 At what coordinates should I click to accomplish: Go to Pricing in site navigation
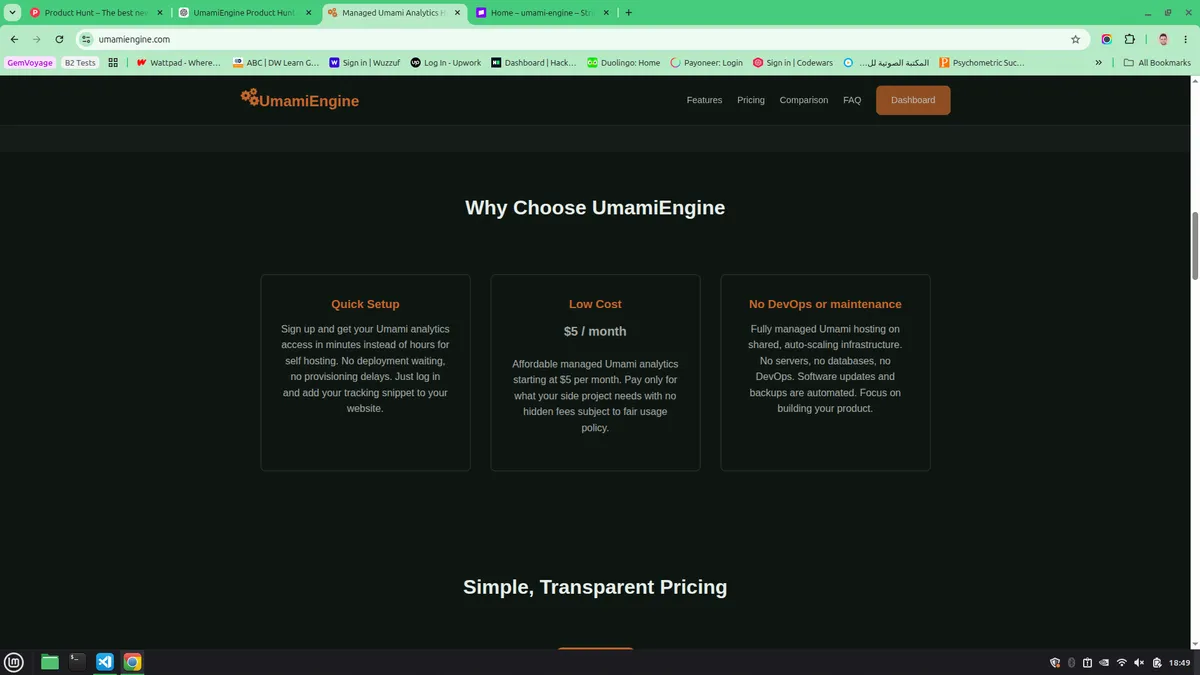click(751, 100)
